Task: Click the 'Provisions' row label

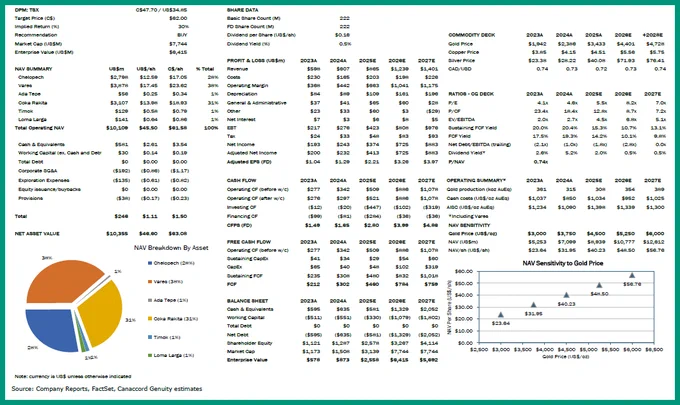Action: pos(30,198)
